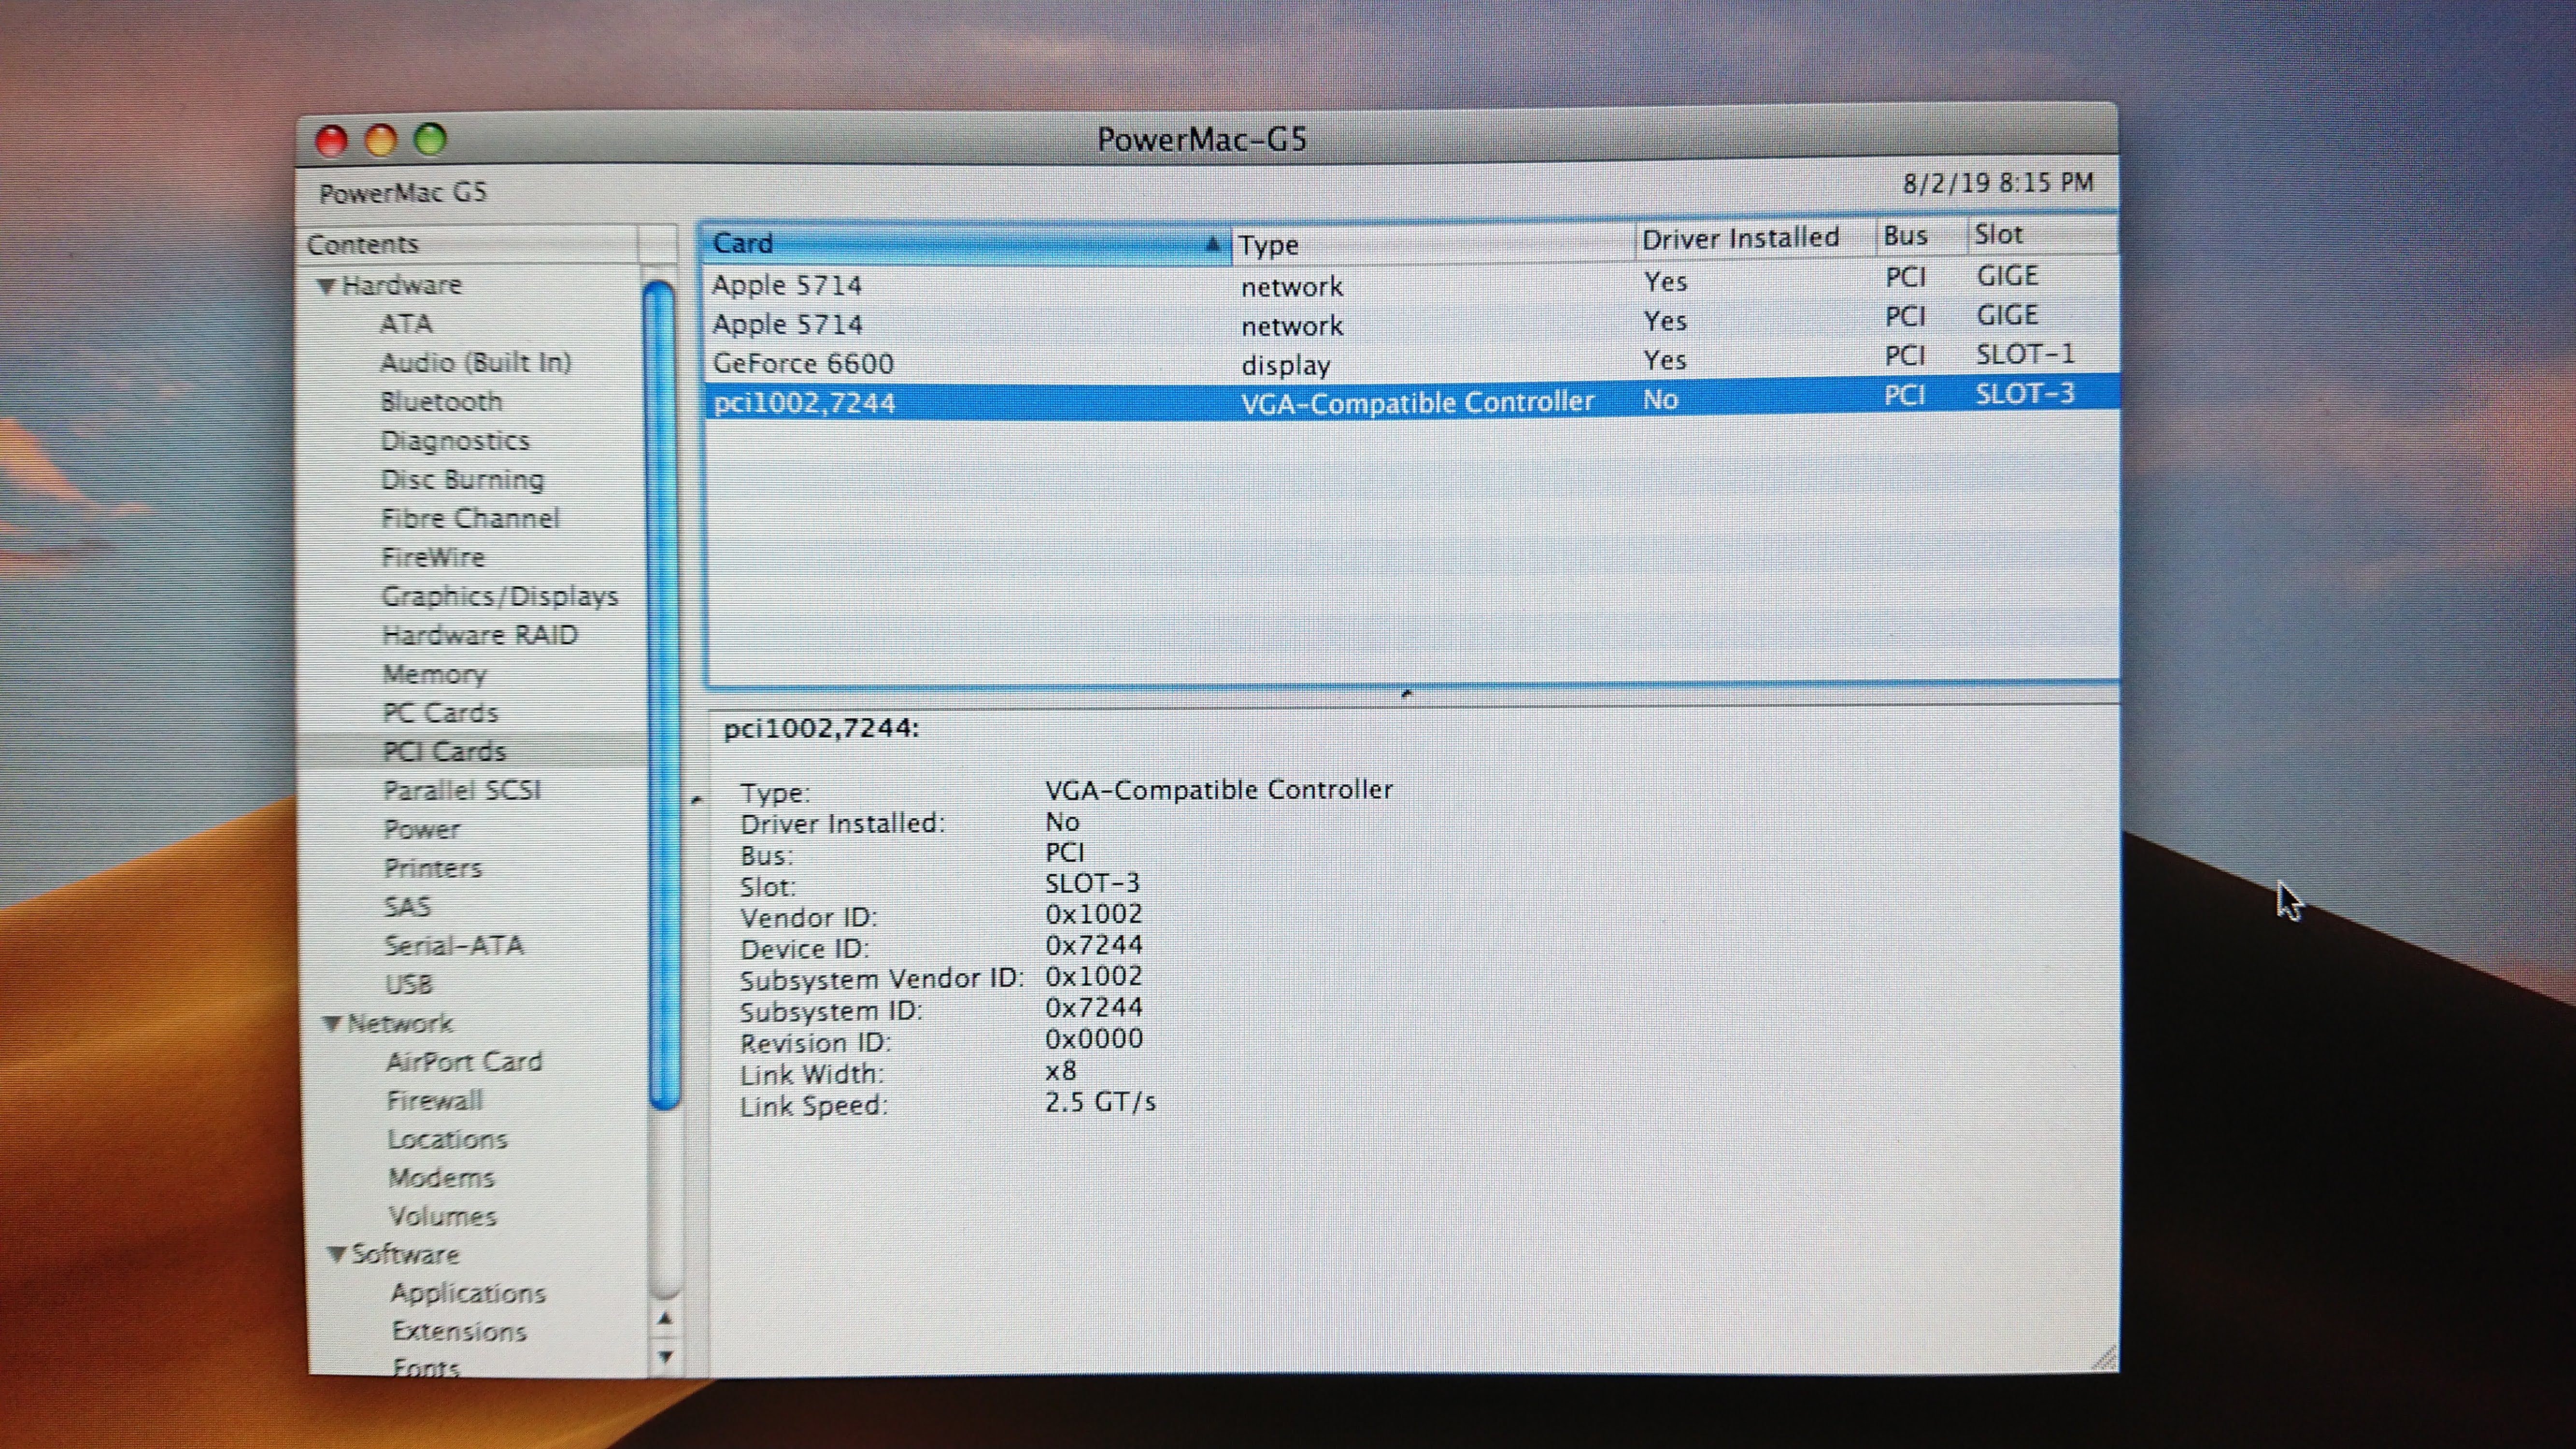This screenshot has width=2576, height=1449.
Task: Click the blue sidebar scrollbar thumb
Action: point(662,695)
